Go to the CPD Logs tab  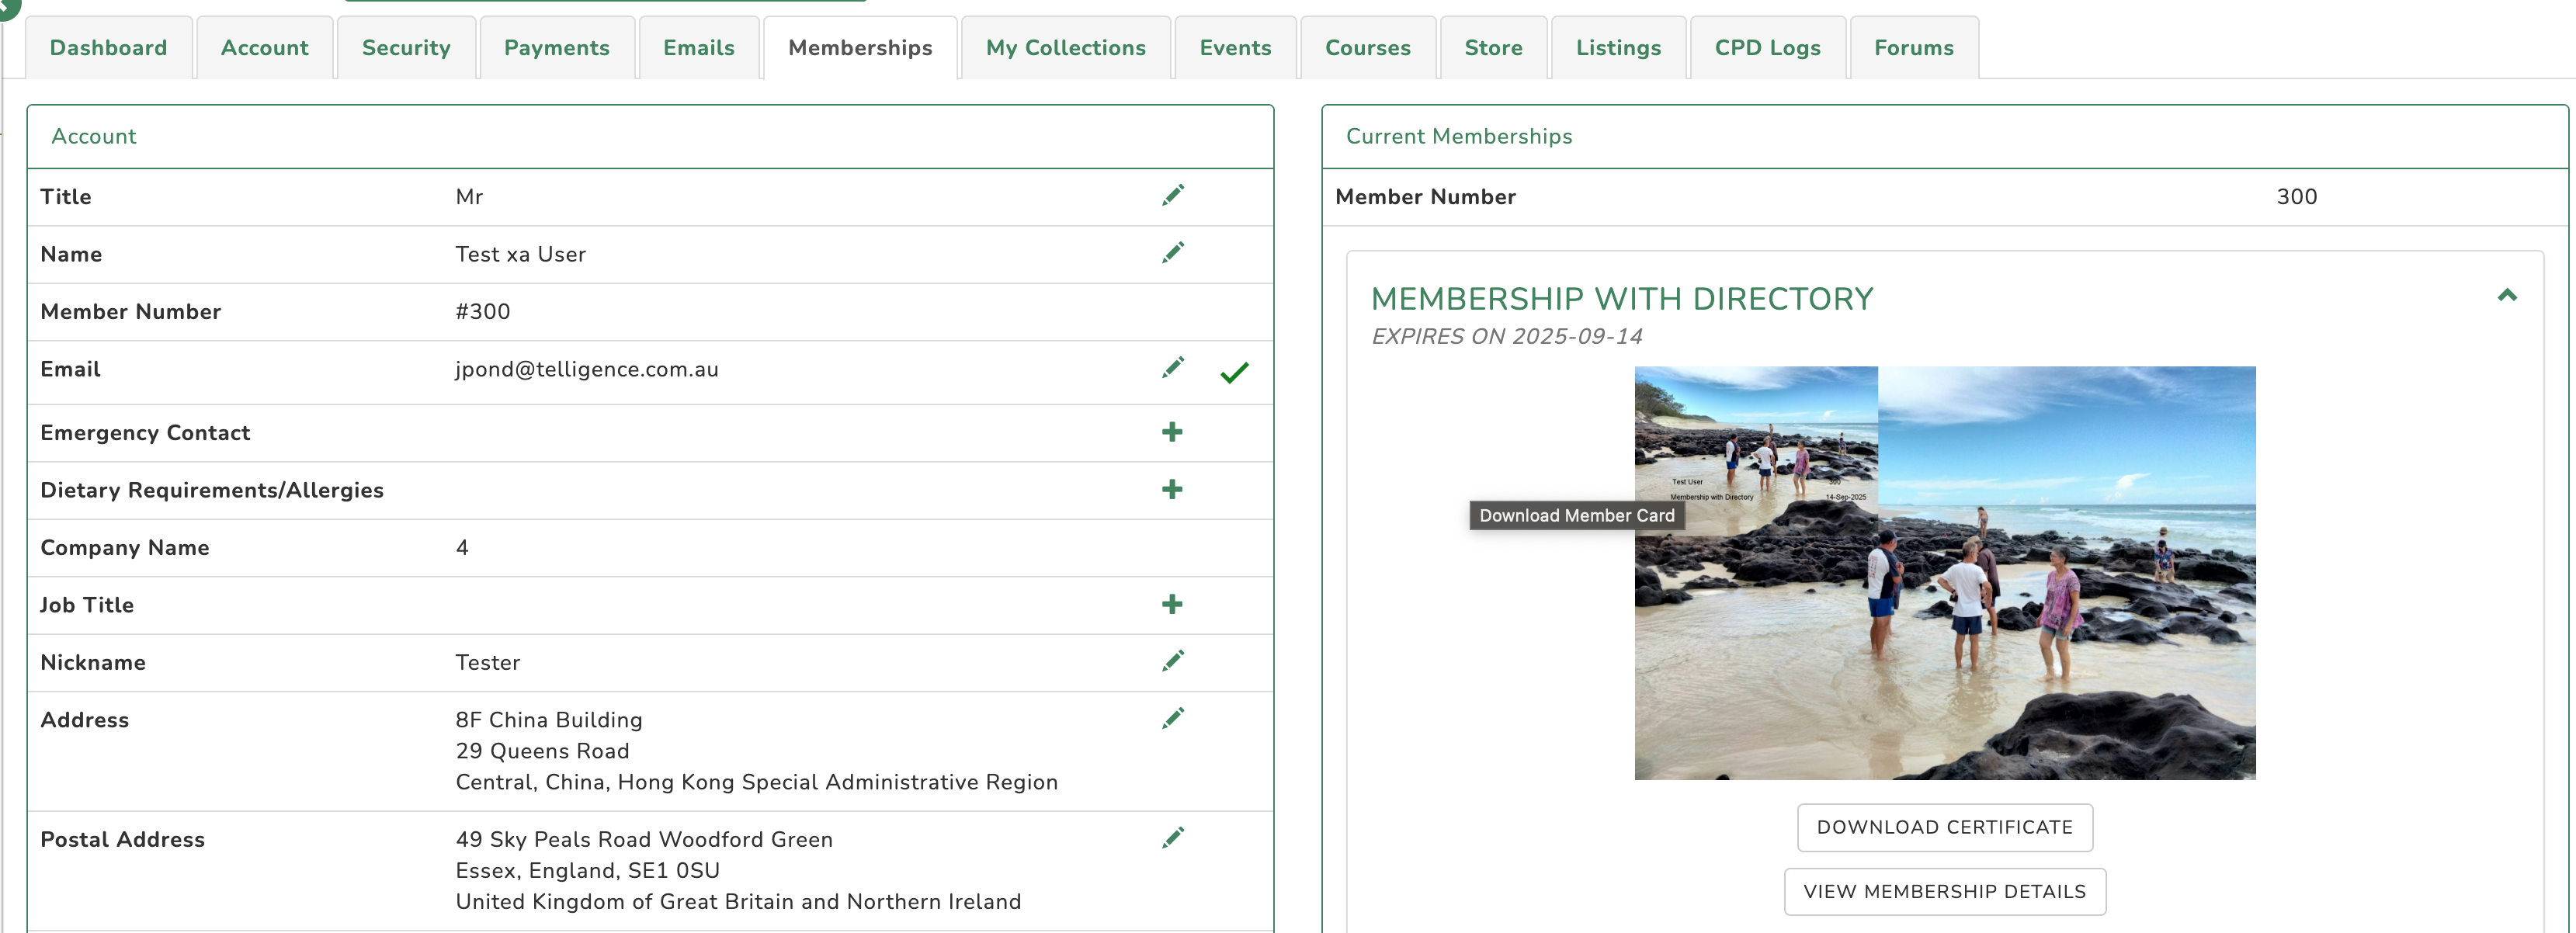(x=1766, y=48)
